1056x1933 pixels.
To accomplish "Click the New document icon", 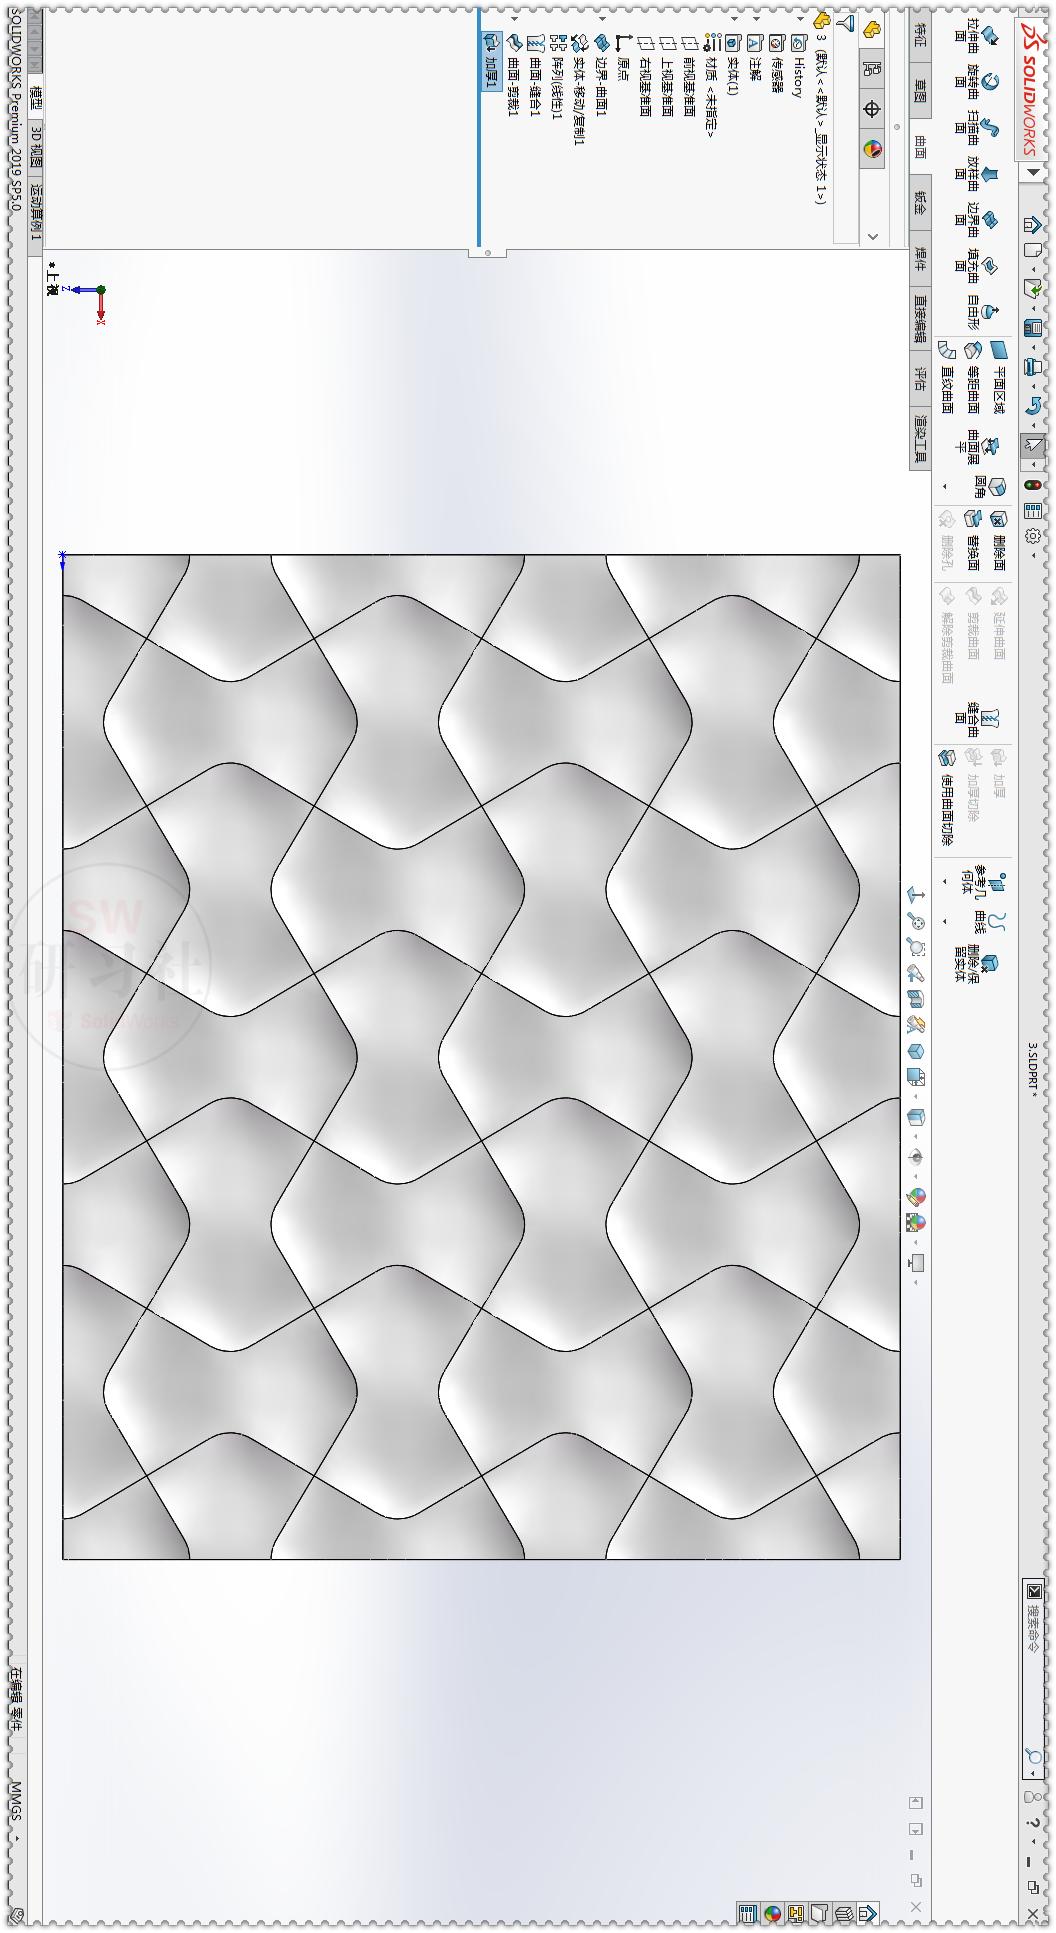I will 1032,251.
